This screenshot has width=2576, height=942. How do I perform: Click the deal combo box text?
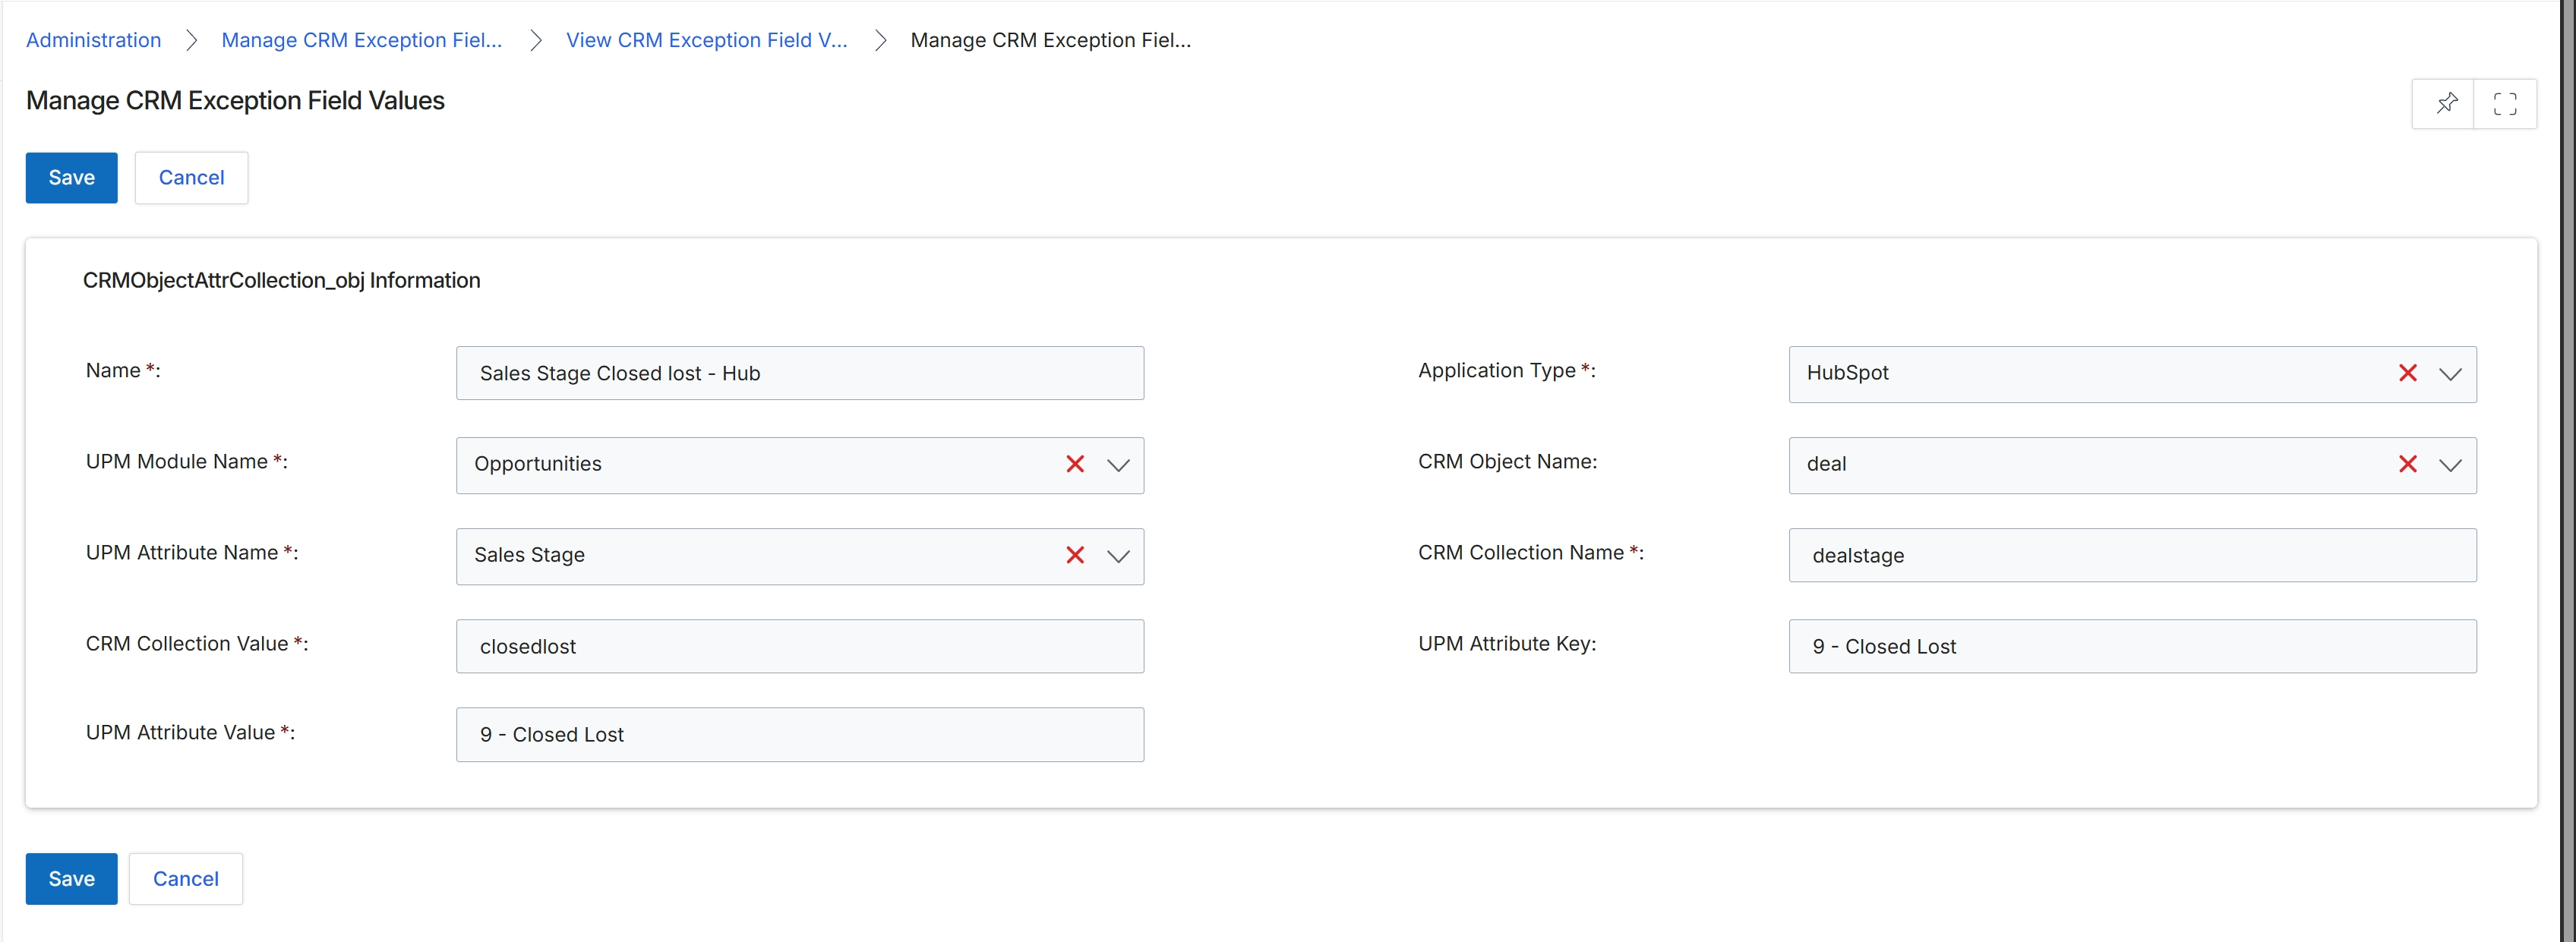coord(1826,464)
